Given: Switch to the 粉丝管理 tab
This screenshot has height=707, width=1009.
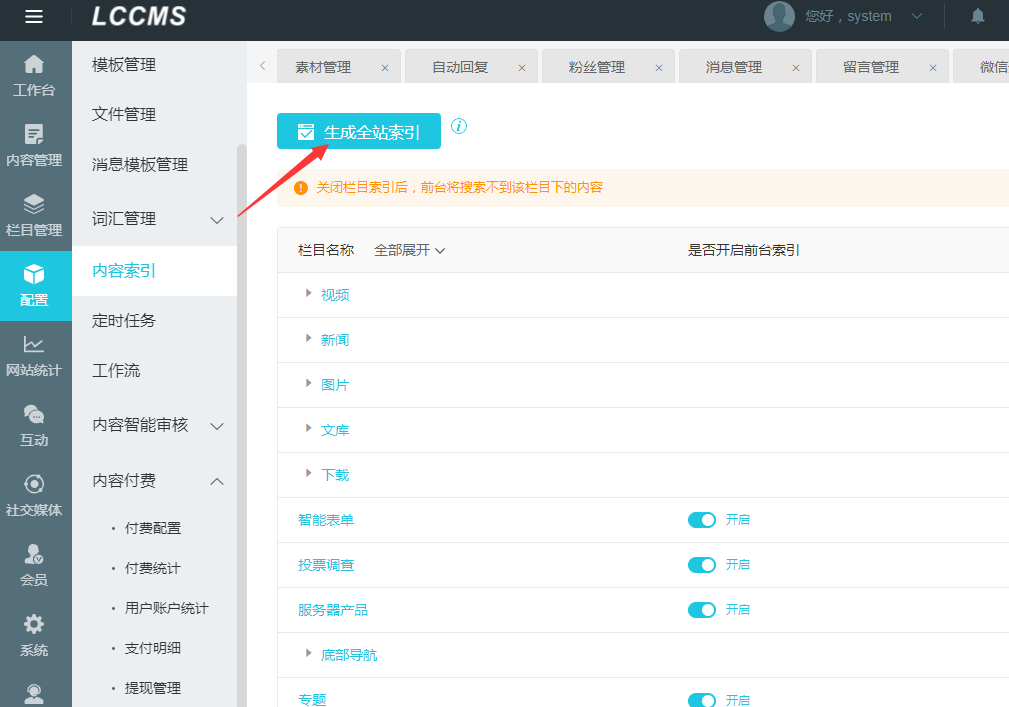Looking at the screenshot, I should tap(597, 67).
